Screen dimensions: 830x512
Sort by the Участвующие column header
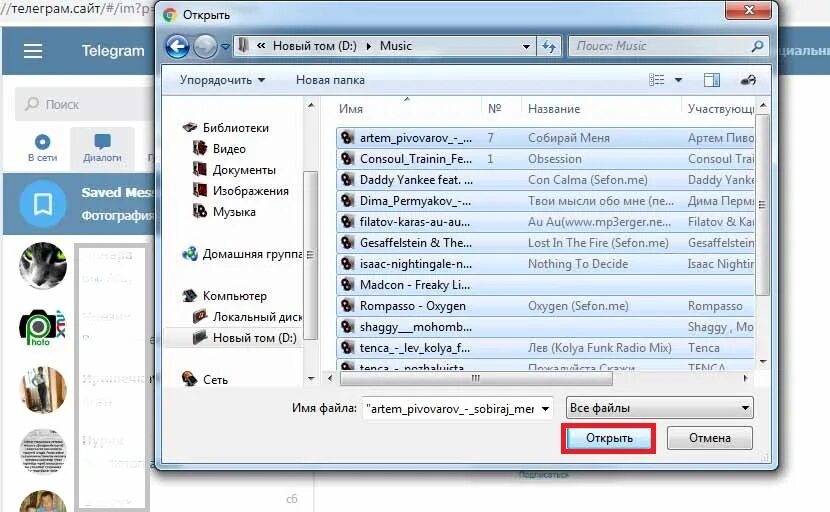[x=720, y=109]
